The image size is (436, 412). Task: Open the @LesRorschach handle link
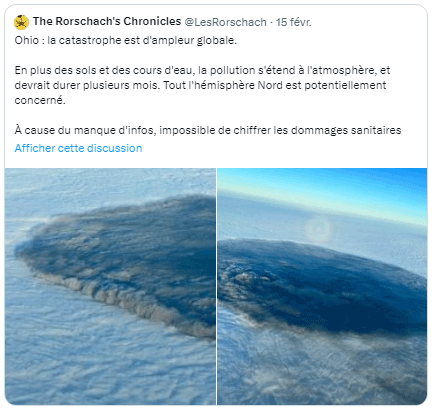[226, 22]
